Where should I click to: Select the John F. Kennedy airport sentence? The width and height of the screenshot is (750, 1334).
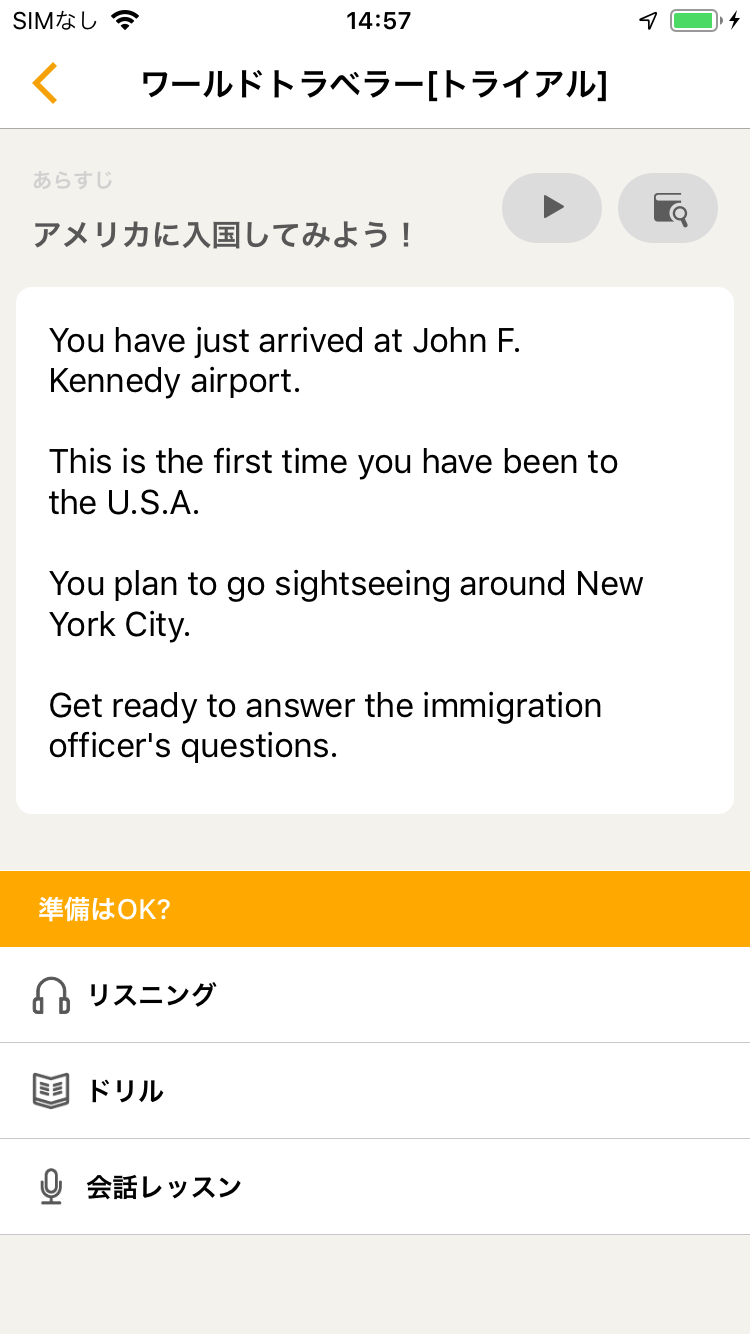tap(285, 361)
